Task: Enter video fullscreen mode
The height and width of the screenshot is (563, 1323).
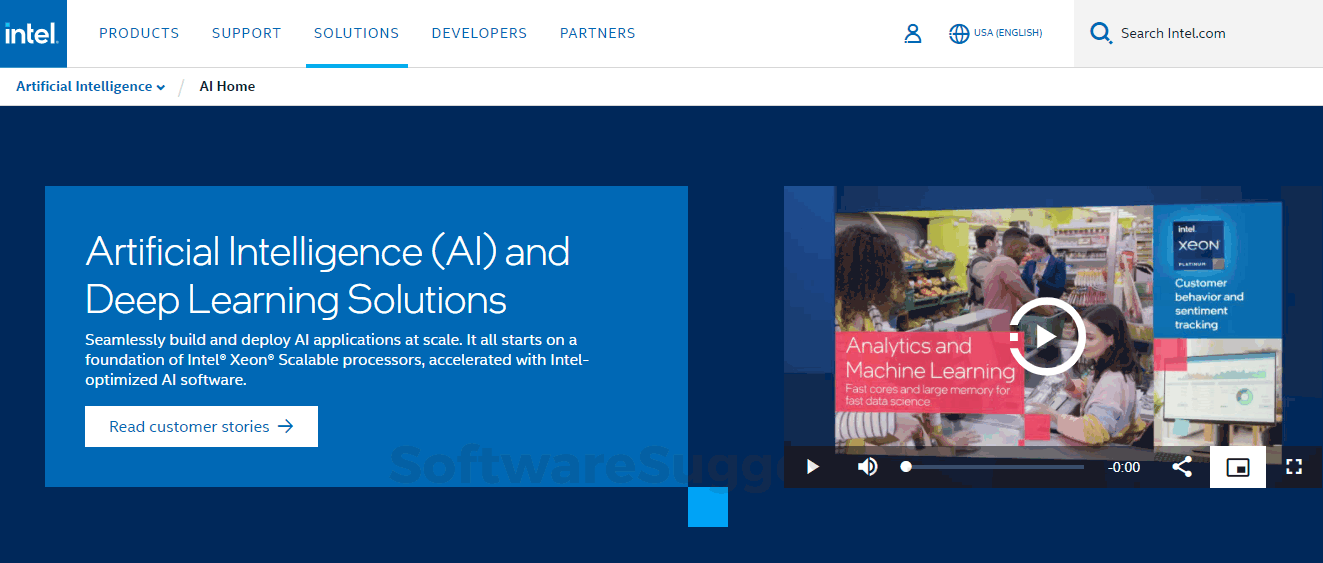Action: tap(1294, 467)
